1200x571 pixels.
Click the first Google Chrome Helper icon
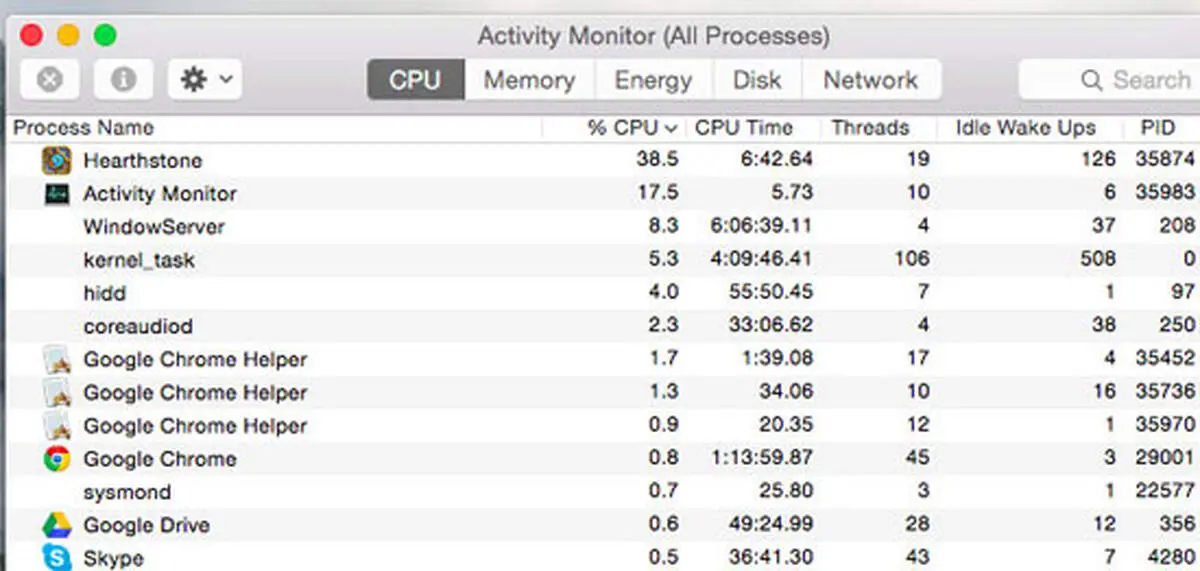(x=57, y=359)
